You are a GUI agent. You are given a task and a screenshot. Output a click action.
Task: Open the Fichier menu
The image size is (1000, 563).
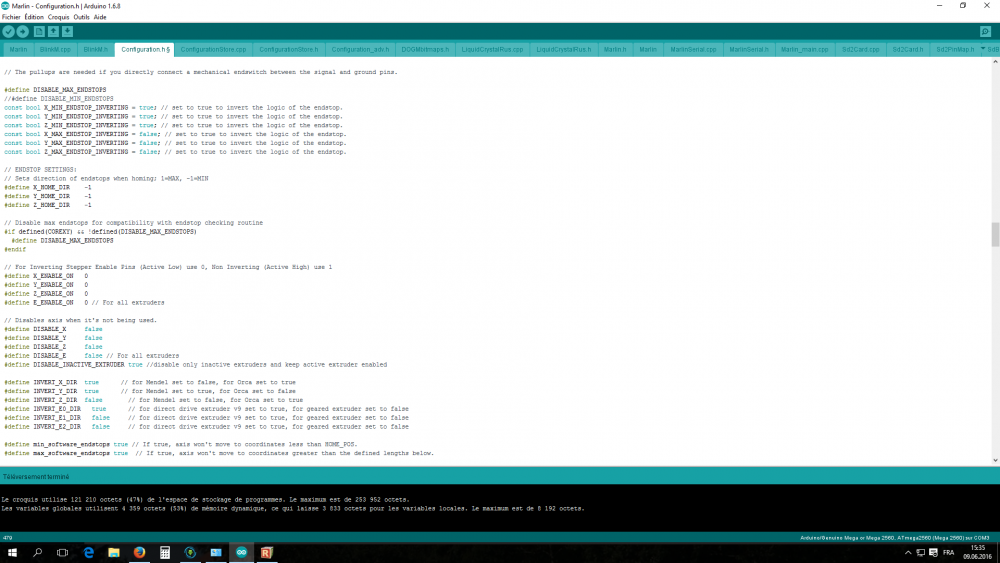coord(11,17)
